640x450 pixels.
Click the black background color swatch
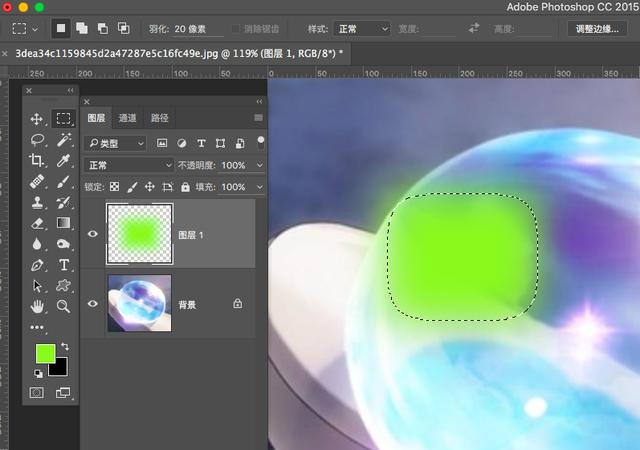[60, 369]
